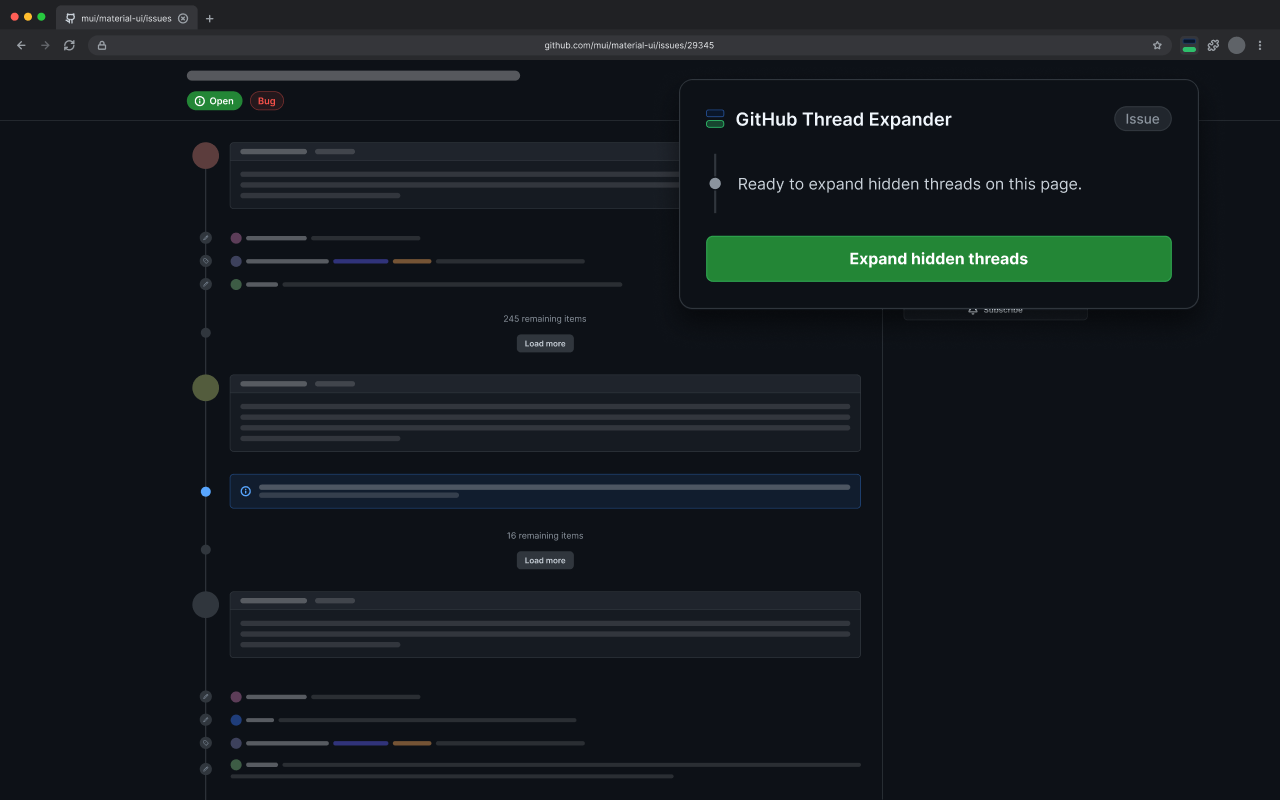1280x800 pixels.
Task: Focus the github.com address bar
Action: tap(629, 45)
